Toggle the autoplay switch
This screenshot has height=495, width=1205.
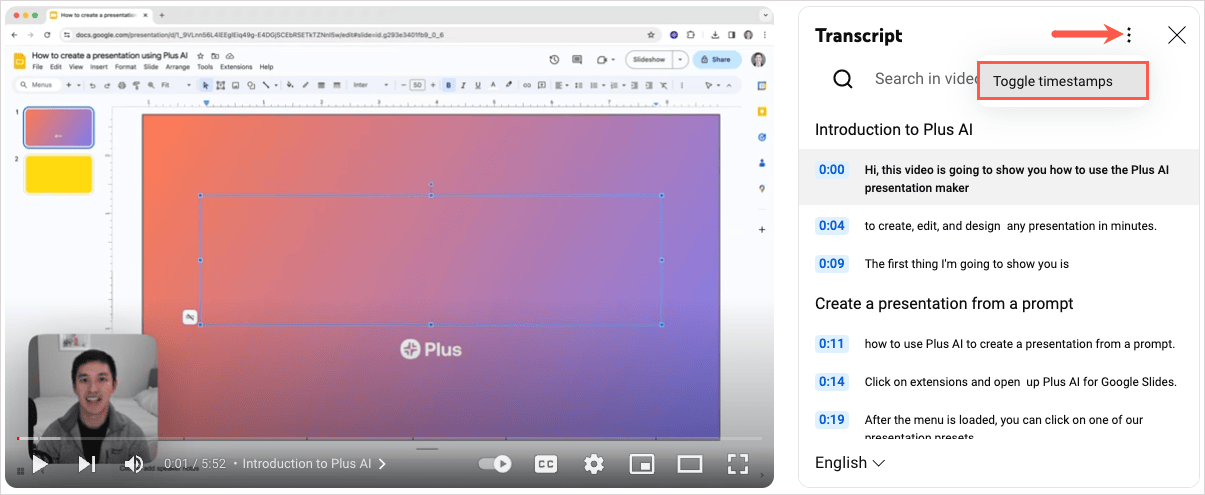[x=496, y=464]
